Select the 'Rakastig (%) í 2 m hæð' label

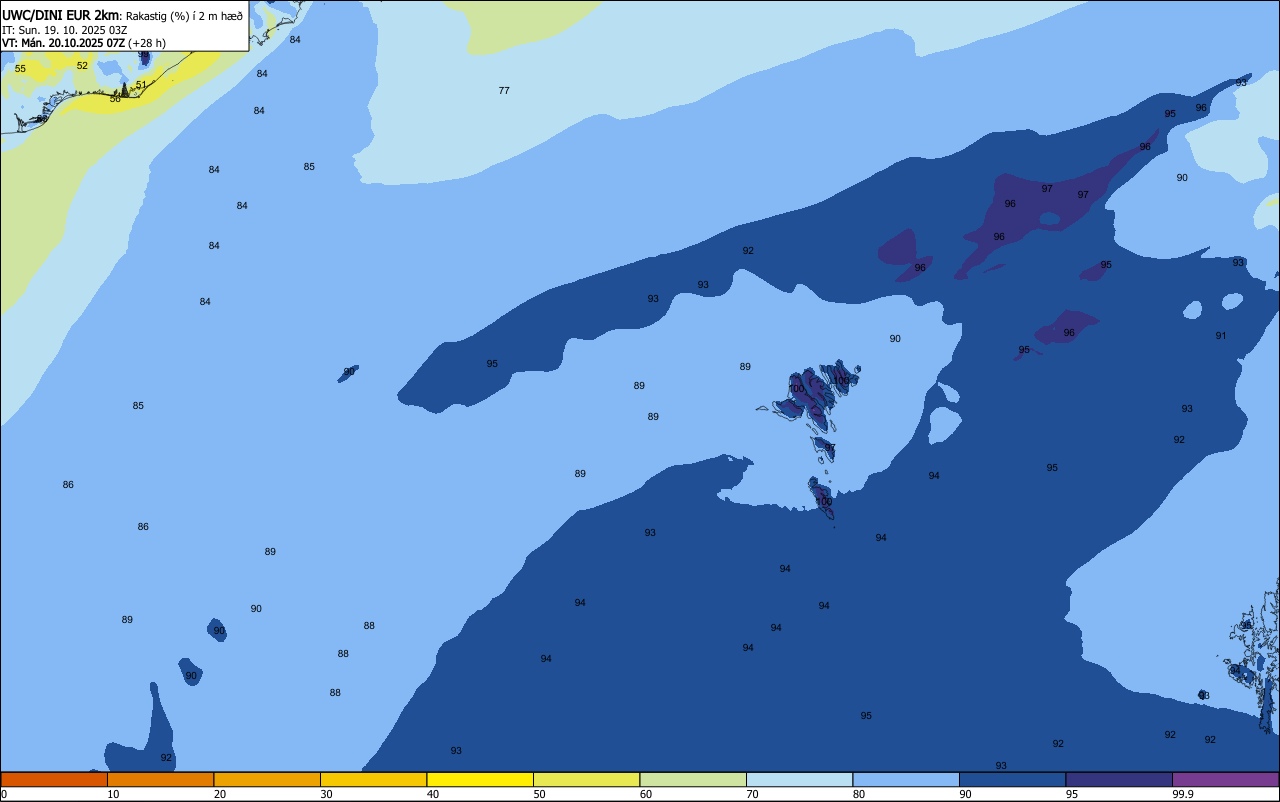click(184, 16)
